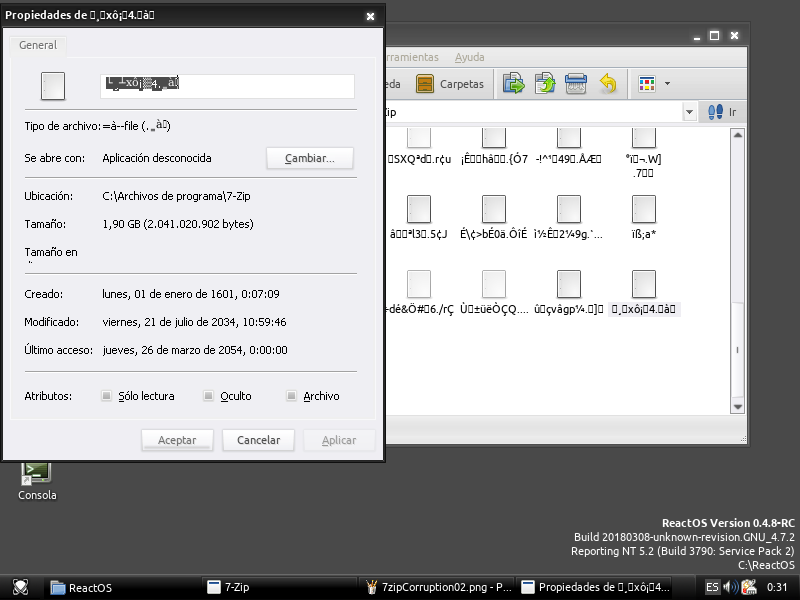Open the Consola desktop shortcut
Screen dimensions: 800x600
(x=37, y=479)
